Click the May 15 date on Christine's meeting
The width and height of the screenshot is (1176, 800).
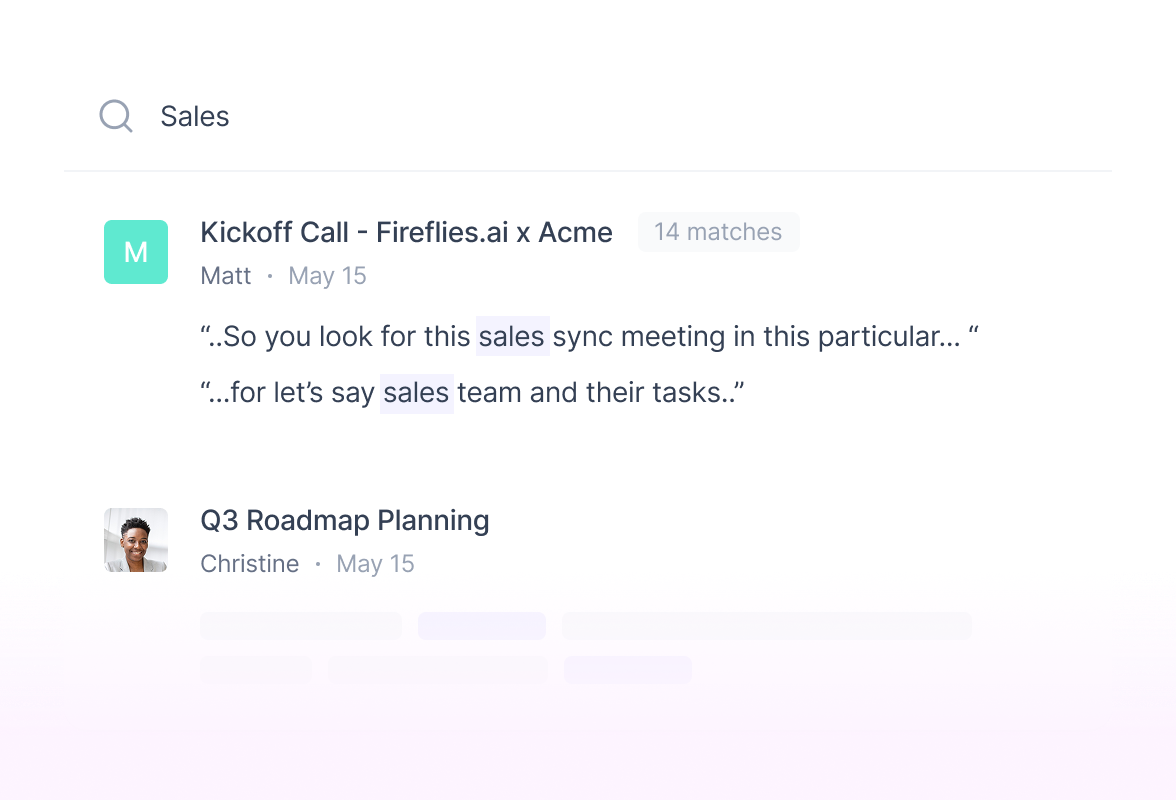pos(375,563)
